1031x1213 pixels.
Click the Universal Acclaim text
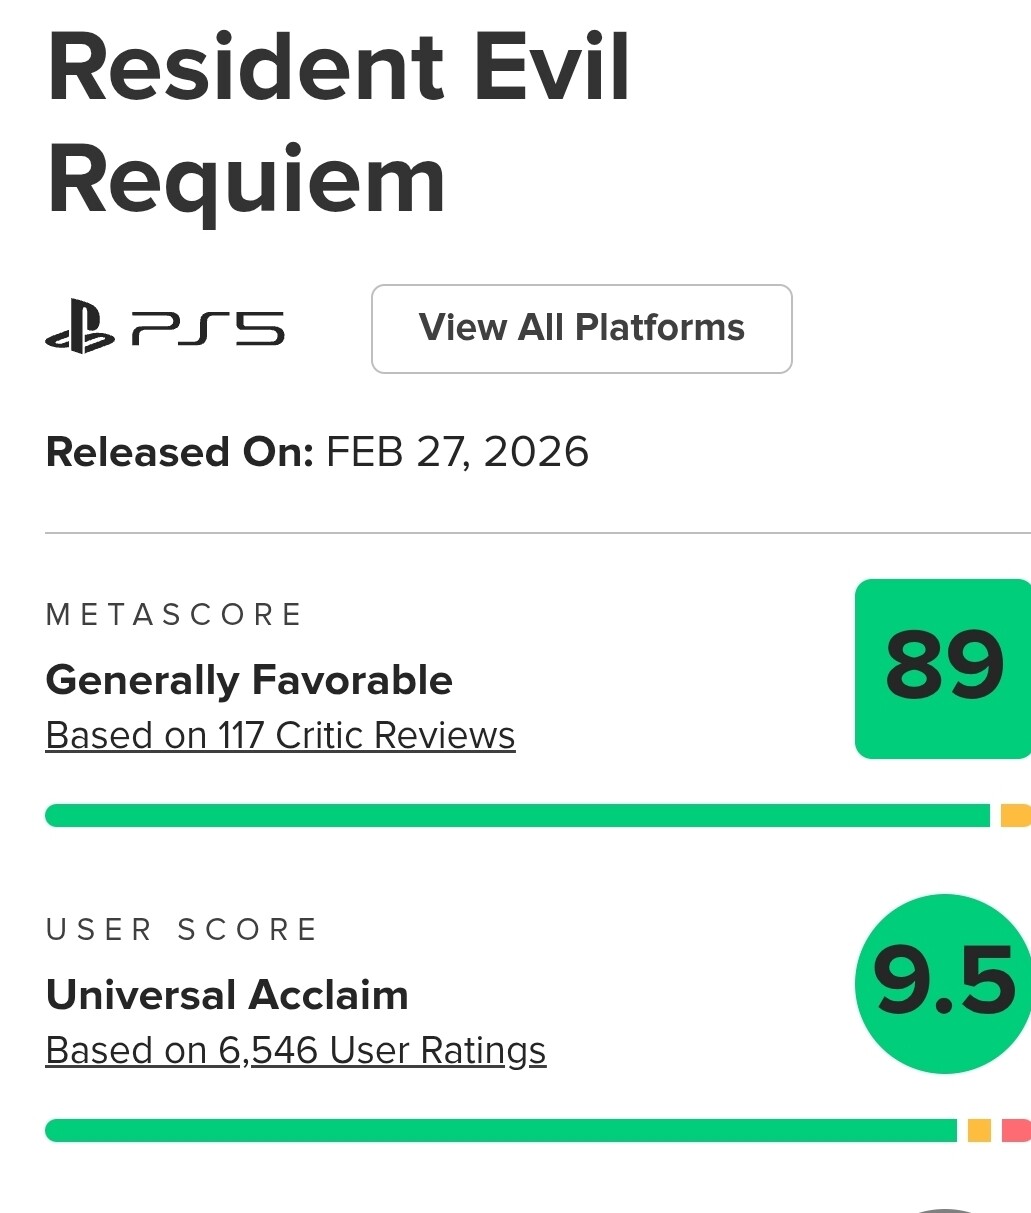tap(227, 996)
